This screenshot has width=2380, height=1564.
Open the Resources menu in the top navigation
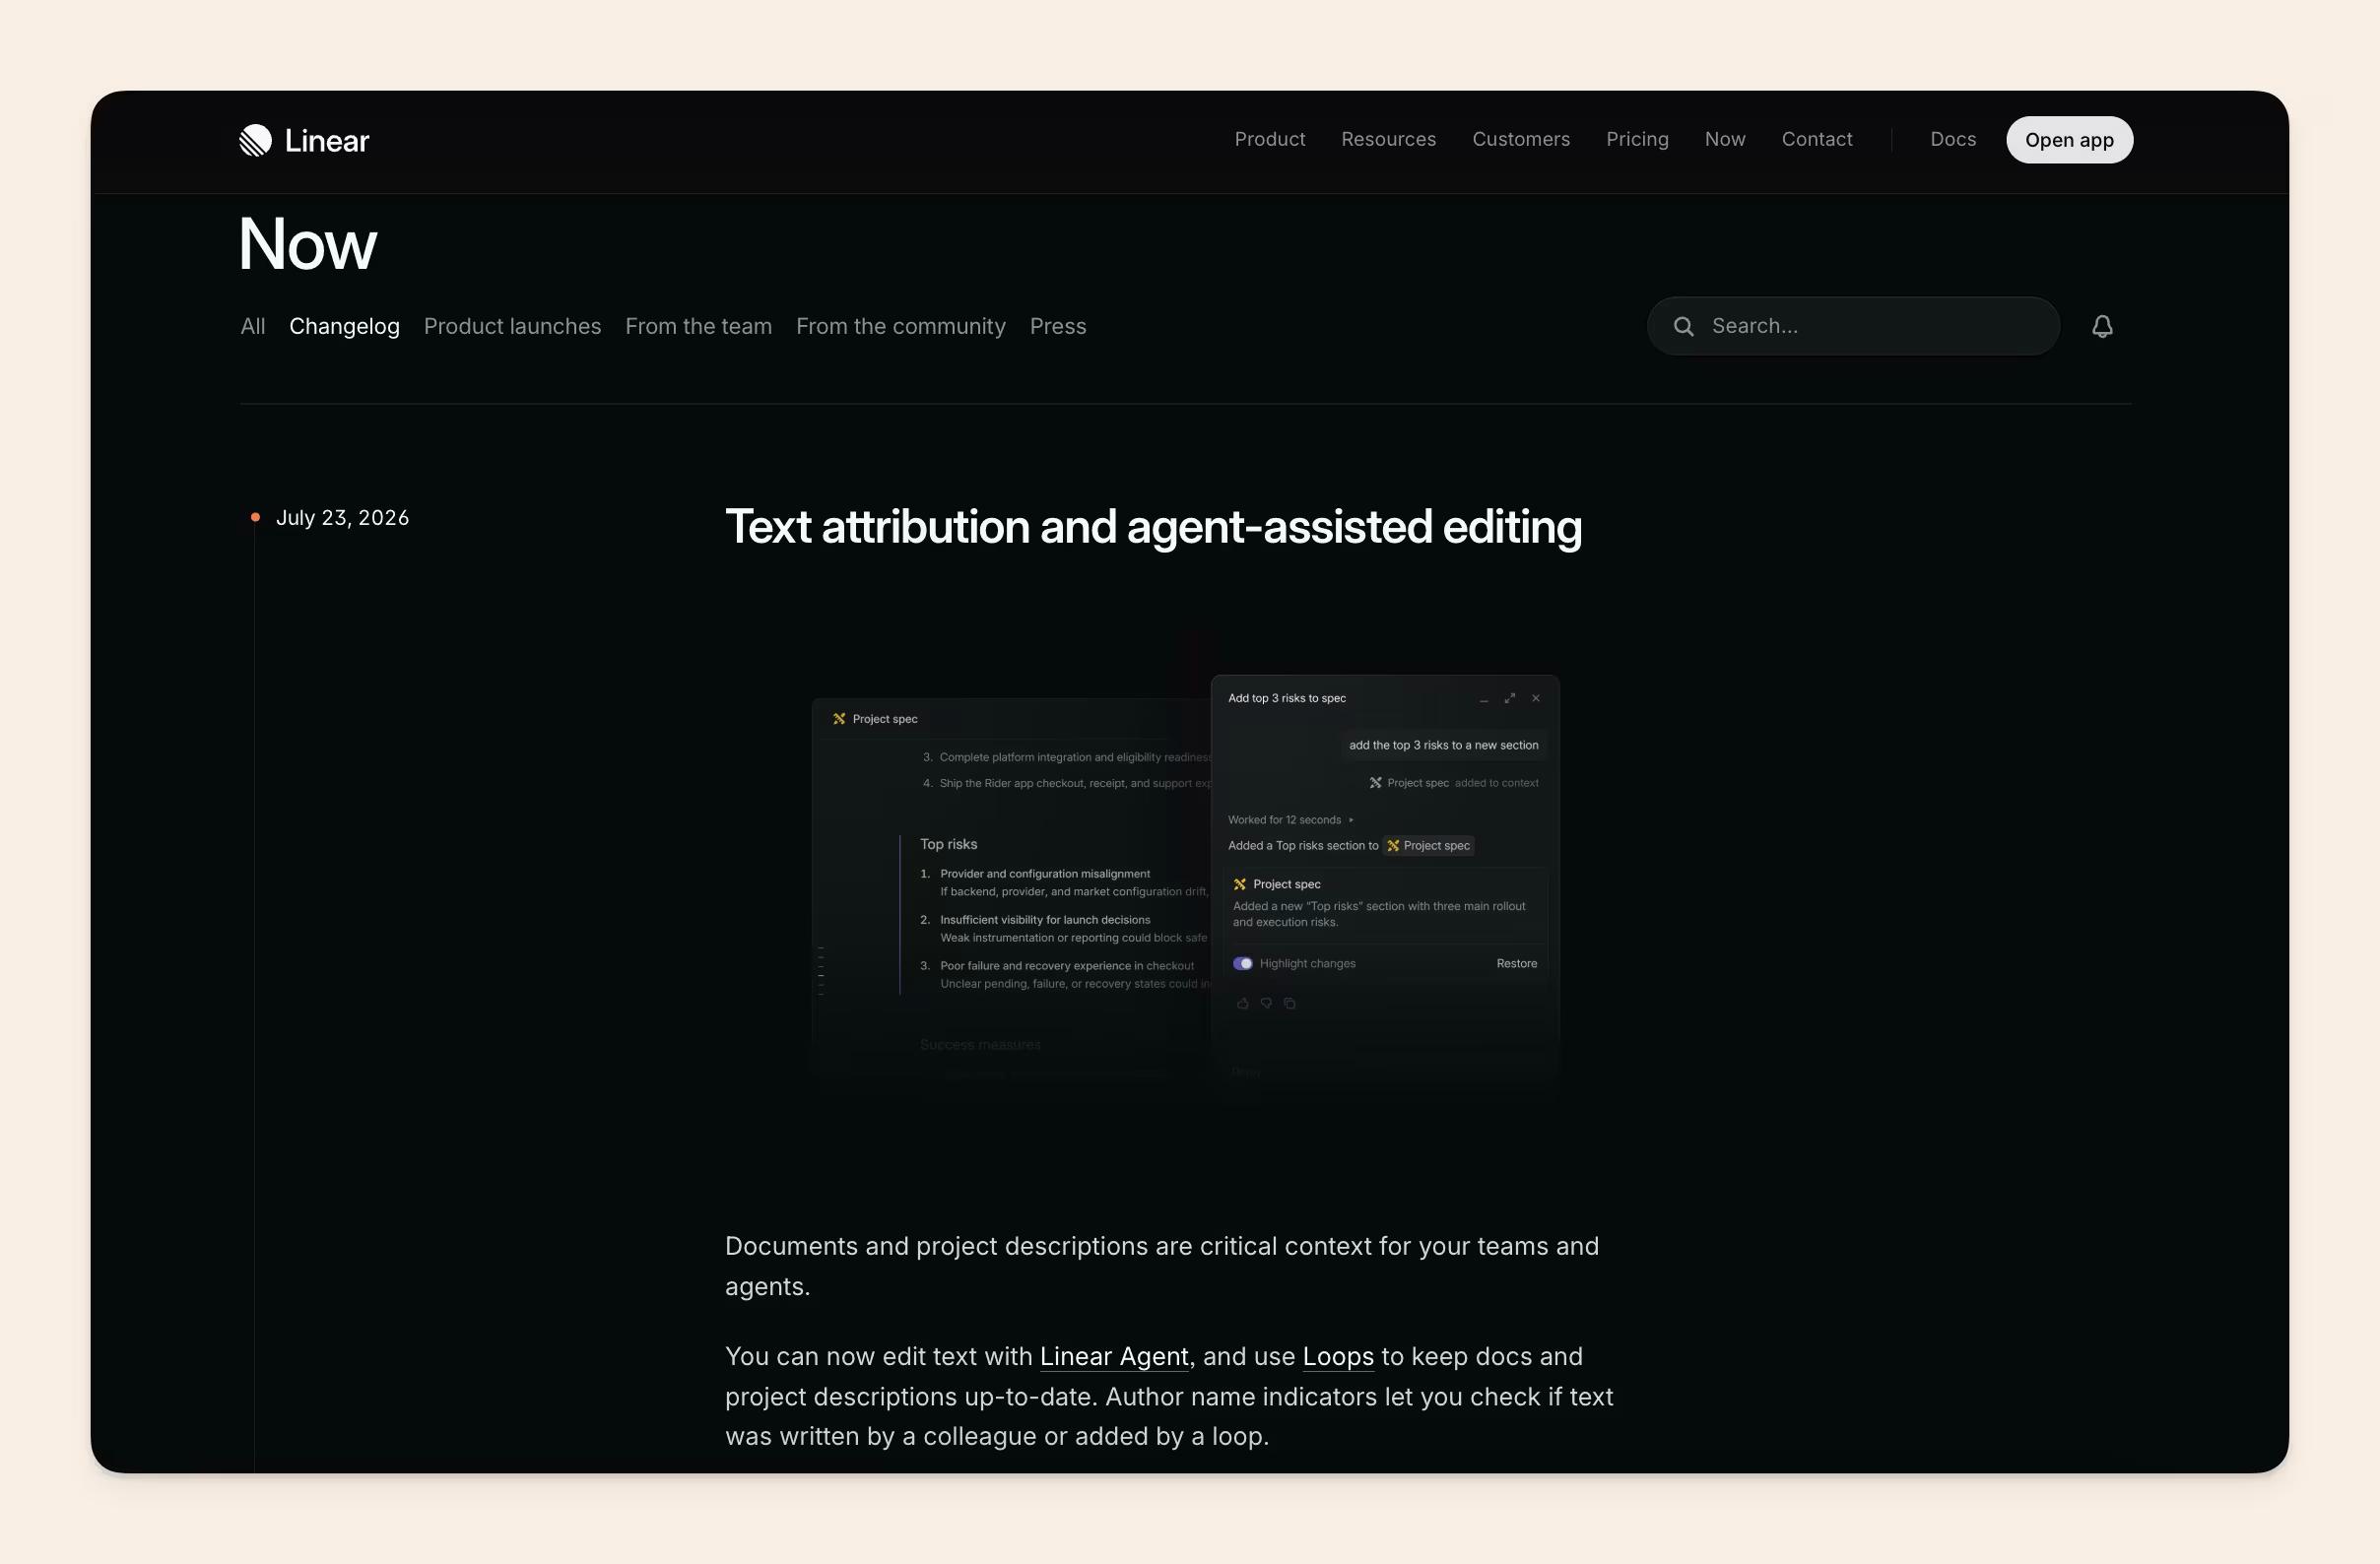[x=1388, y=139]
